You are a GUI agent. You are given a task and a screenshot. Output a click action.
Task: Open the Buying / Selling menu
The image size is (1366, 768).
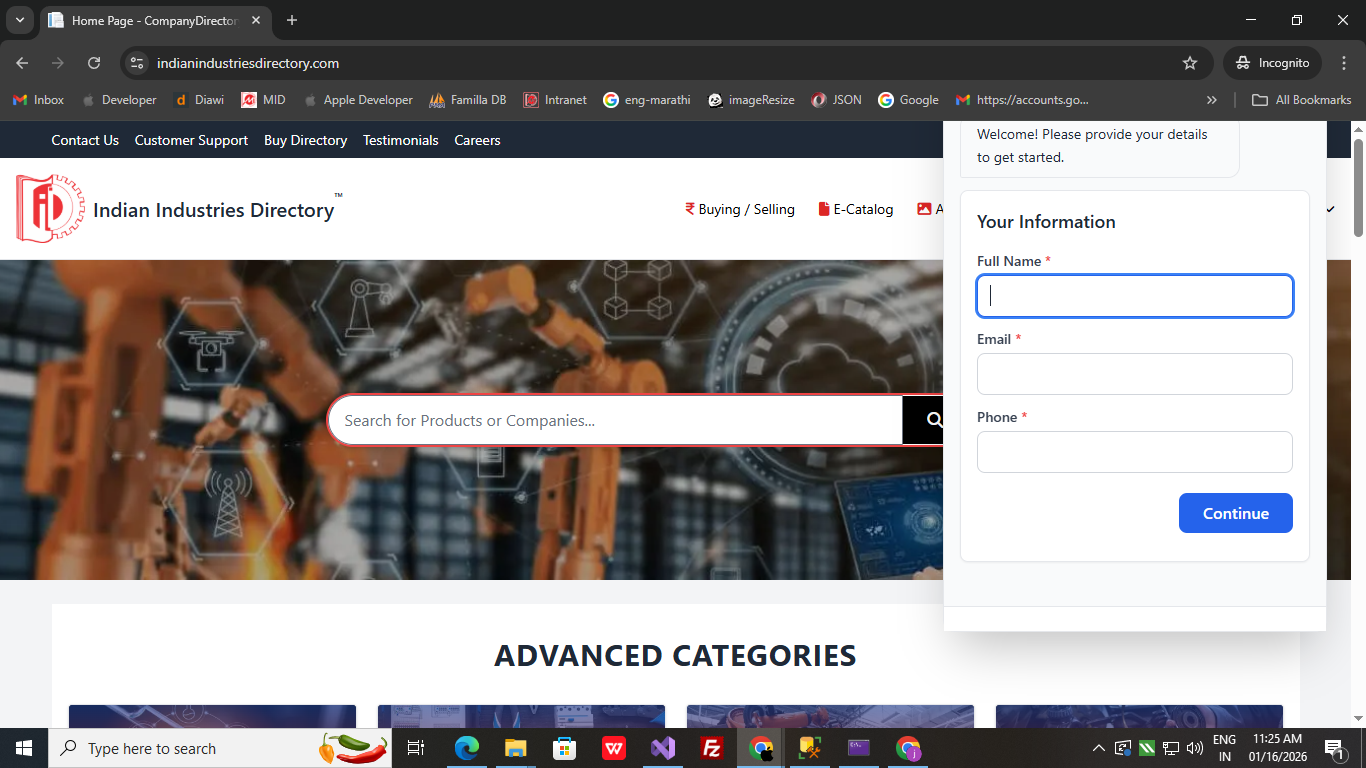click(740, 209)
